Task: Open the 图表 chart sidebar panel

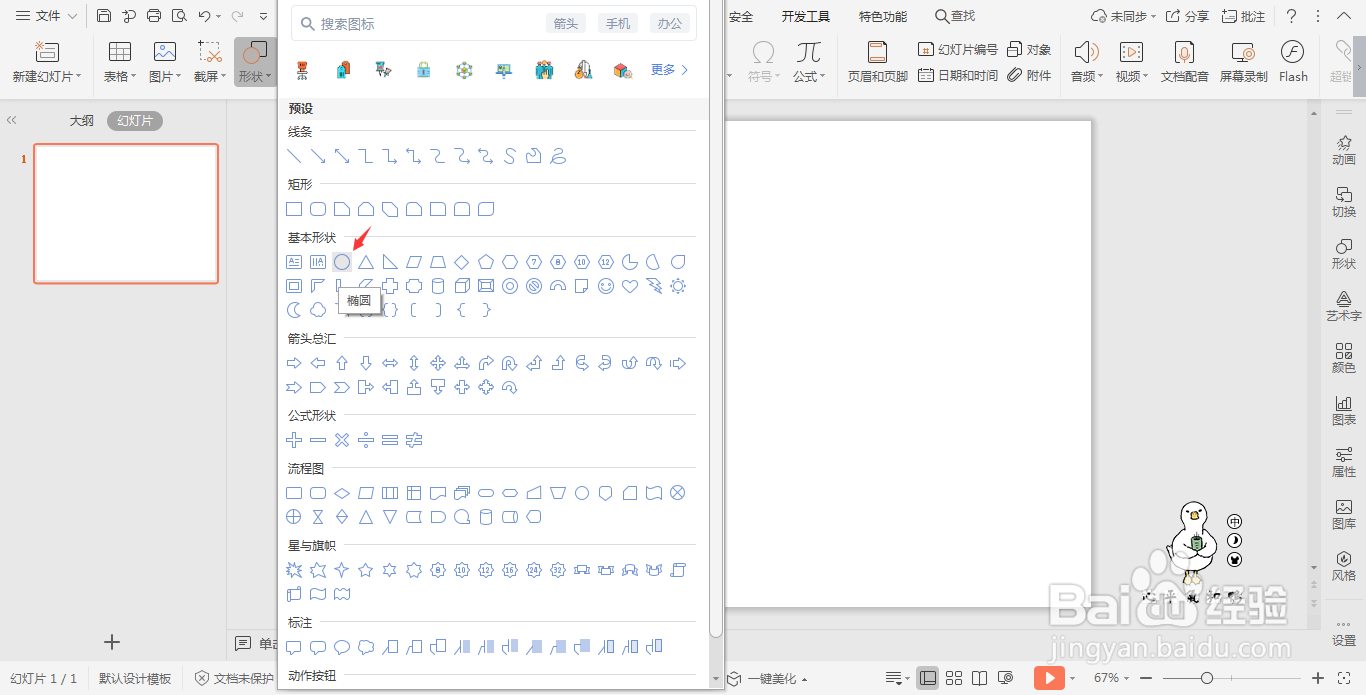Action: click(x=1344, y=410)
